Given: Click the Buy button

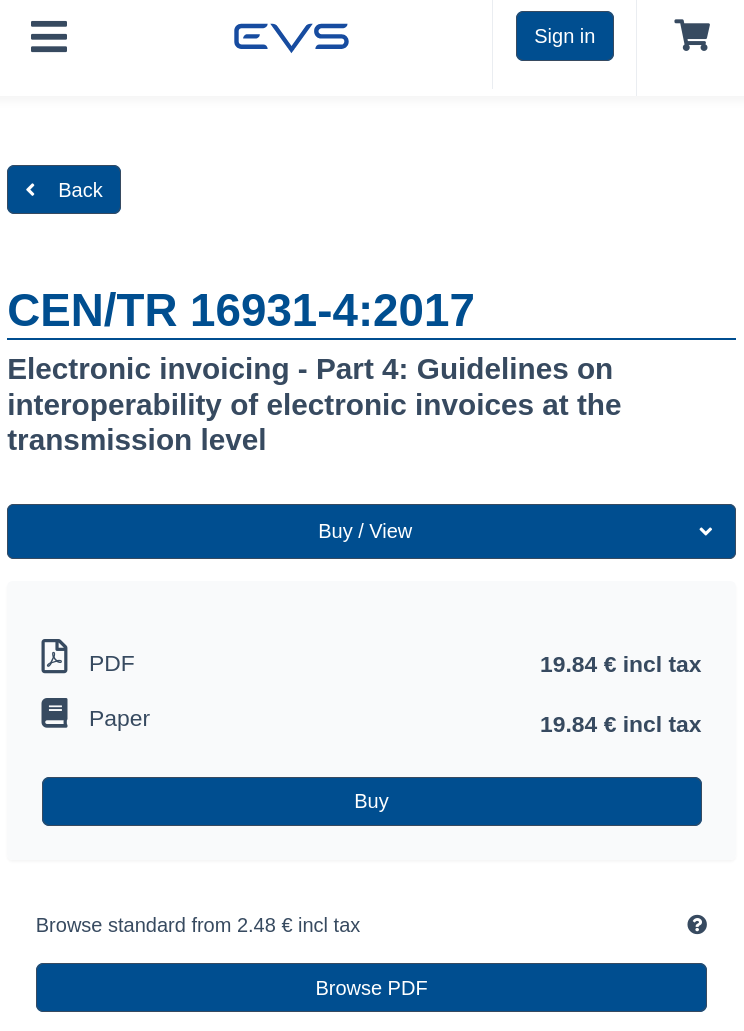Looking at the screenshot, I should (x=371, y=801).
